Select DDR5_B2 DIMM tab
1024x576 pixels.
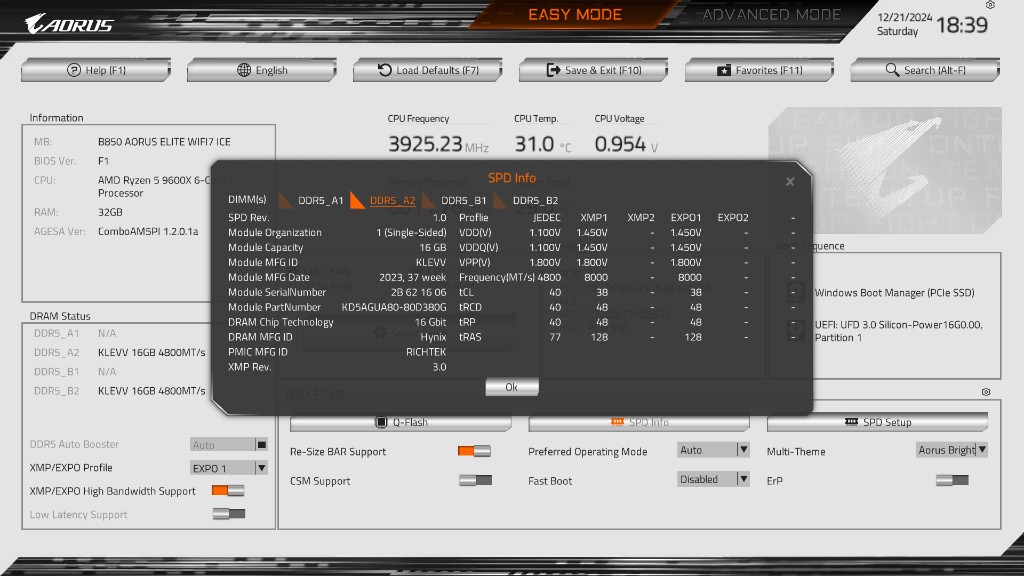point(535,200)
